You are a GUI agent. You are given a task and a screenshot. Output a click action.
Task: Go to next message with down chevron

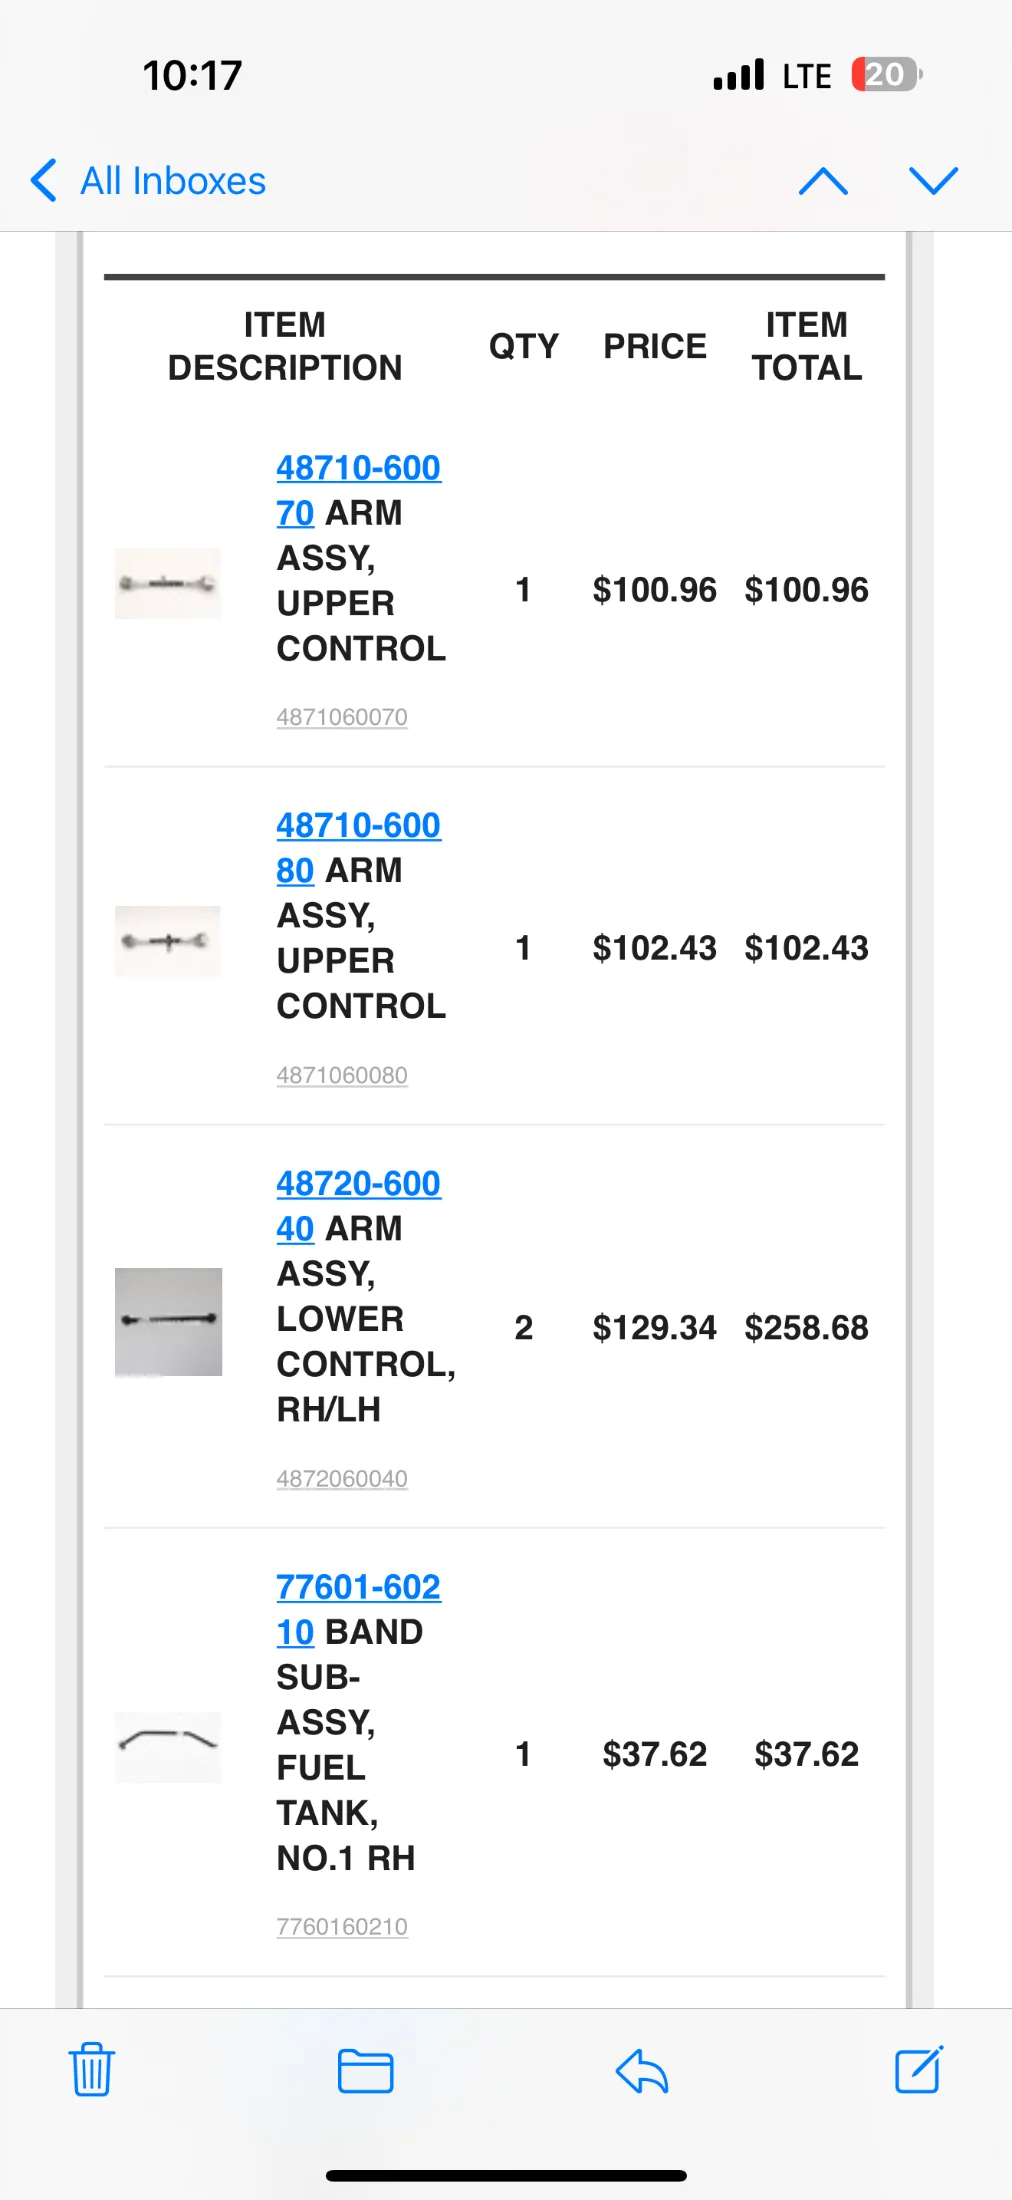pyautogui.click(x=933, y=181)
